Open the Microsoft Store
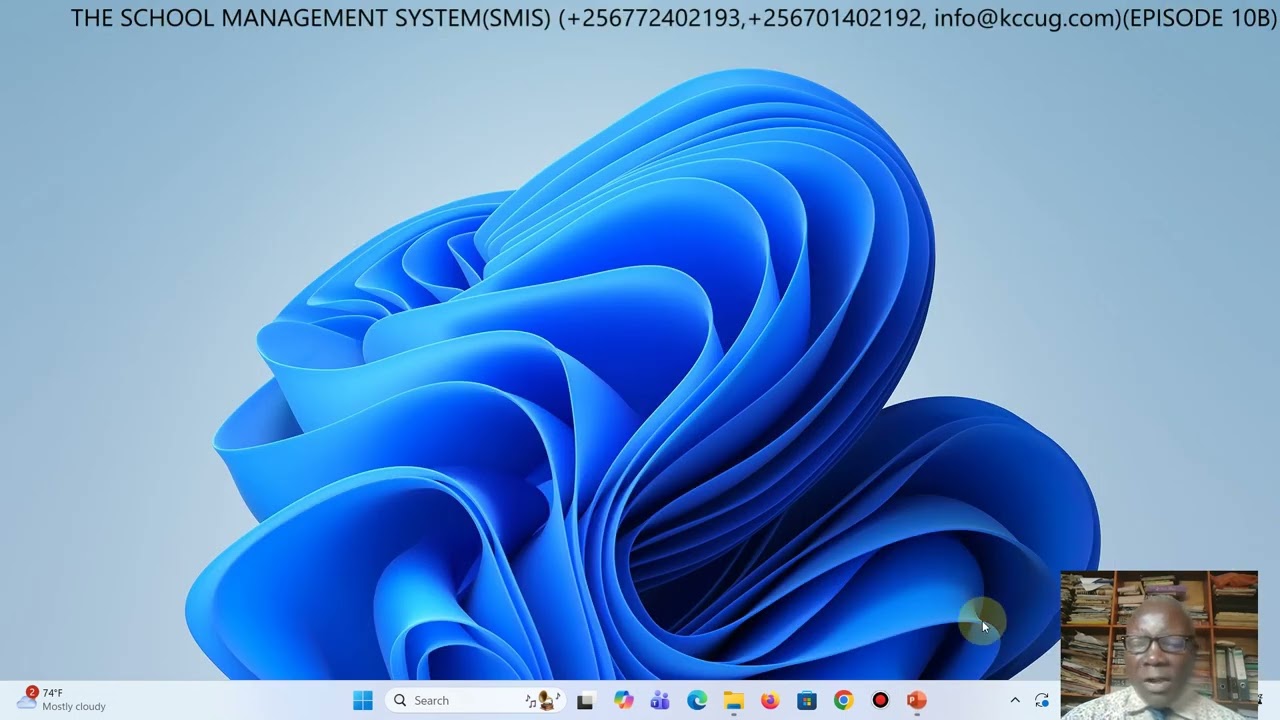The width and height of the screenshot is (1280, 720). [807, 701]
